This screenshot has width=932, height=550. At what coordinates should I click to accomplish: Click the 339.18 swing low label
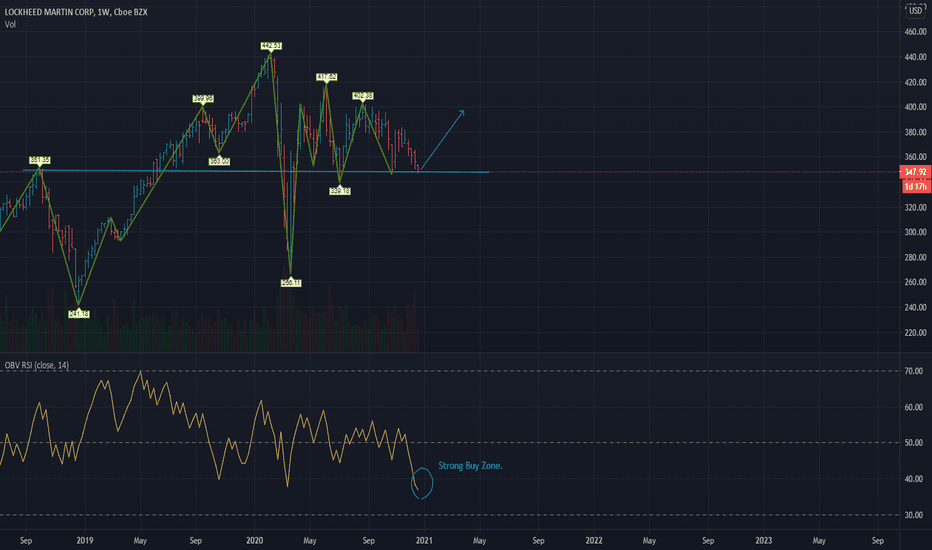340,191
